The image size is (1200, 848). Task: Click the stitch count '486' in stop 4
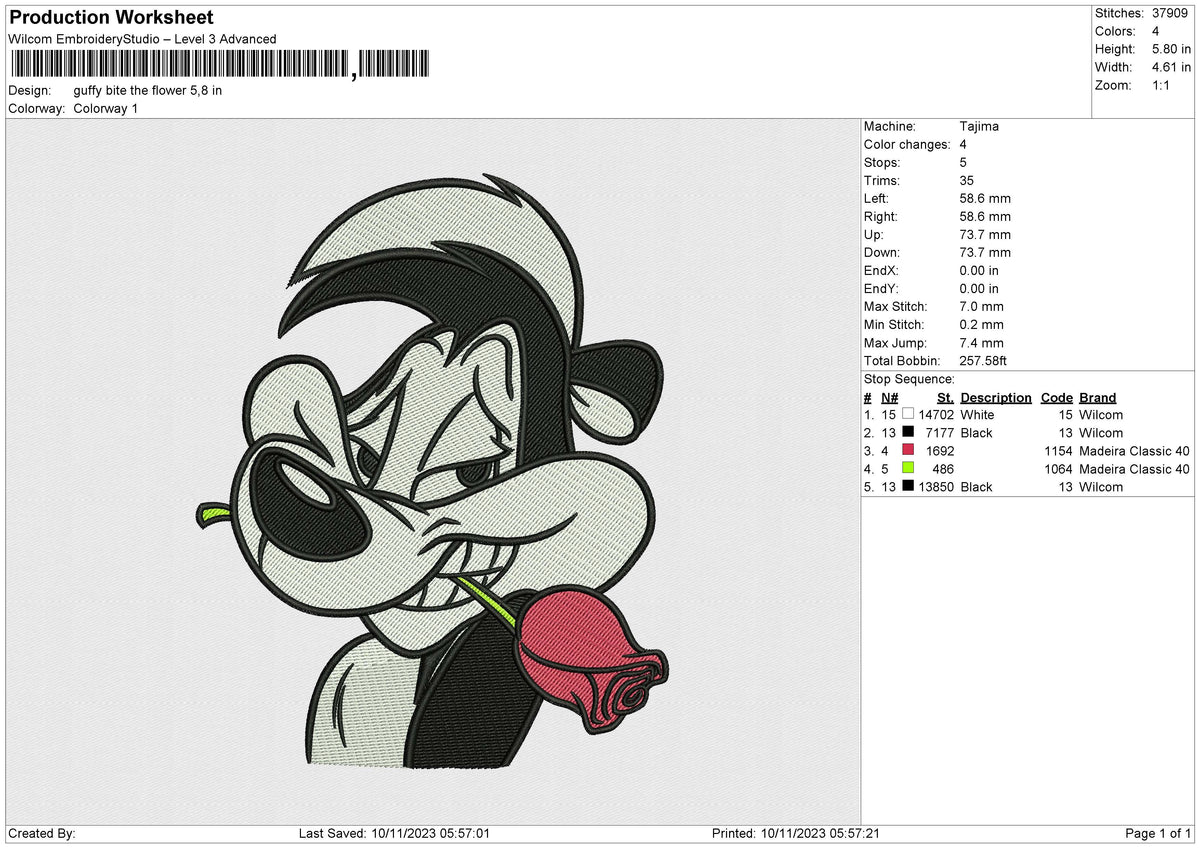click(943, 468)
